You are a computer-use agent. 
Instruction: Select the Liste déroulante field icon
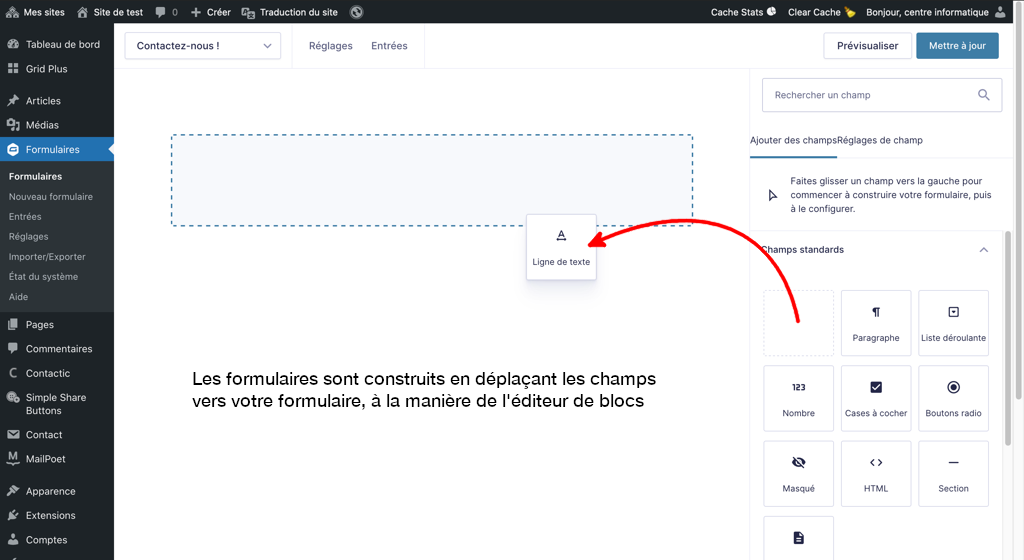953,313
